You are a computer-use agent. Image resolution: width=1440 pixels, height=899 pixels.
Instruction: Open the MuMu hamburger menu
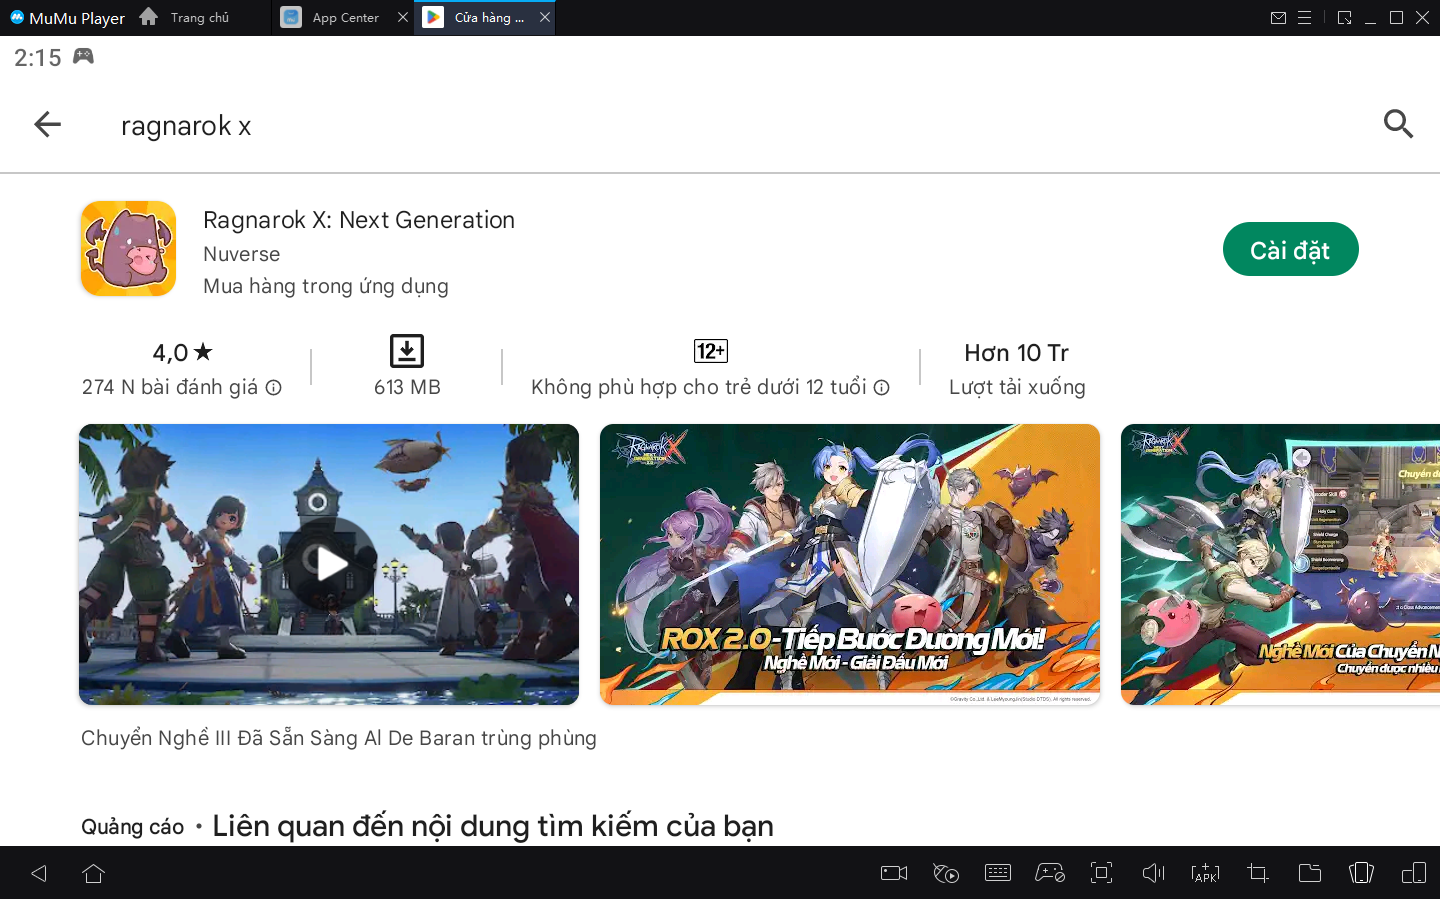click(1304, 18)
